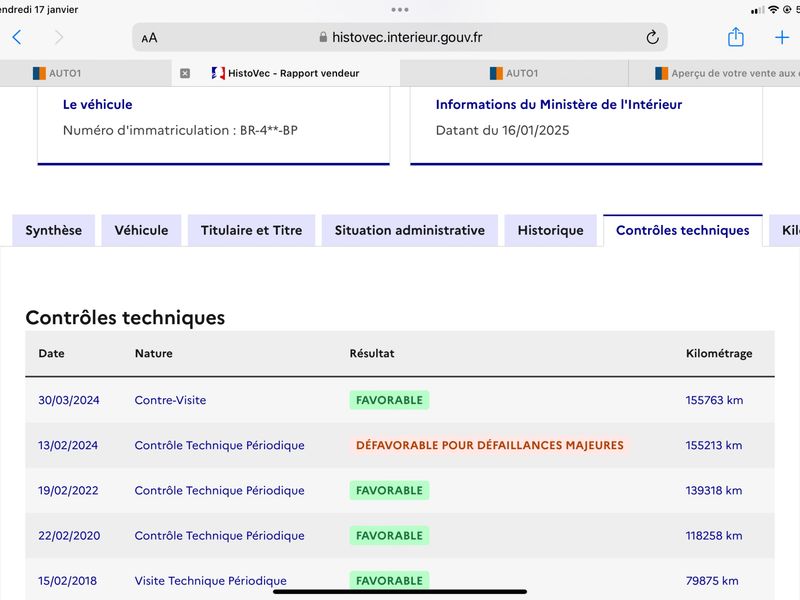Click the histovec.interieur.gouv.fr address field

coord(399,37)
